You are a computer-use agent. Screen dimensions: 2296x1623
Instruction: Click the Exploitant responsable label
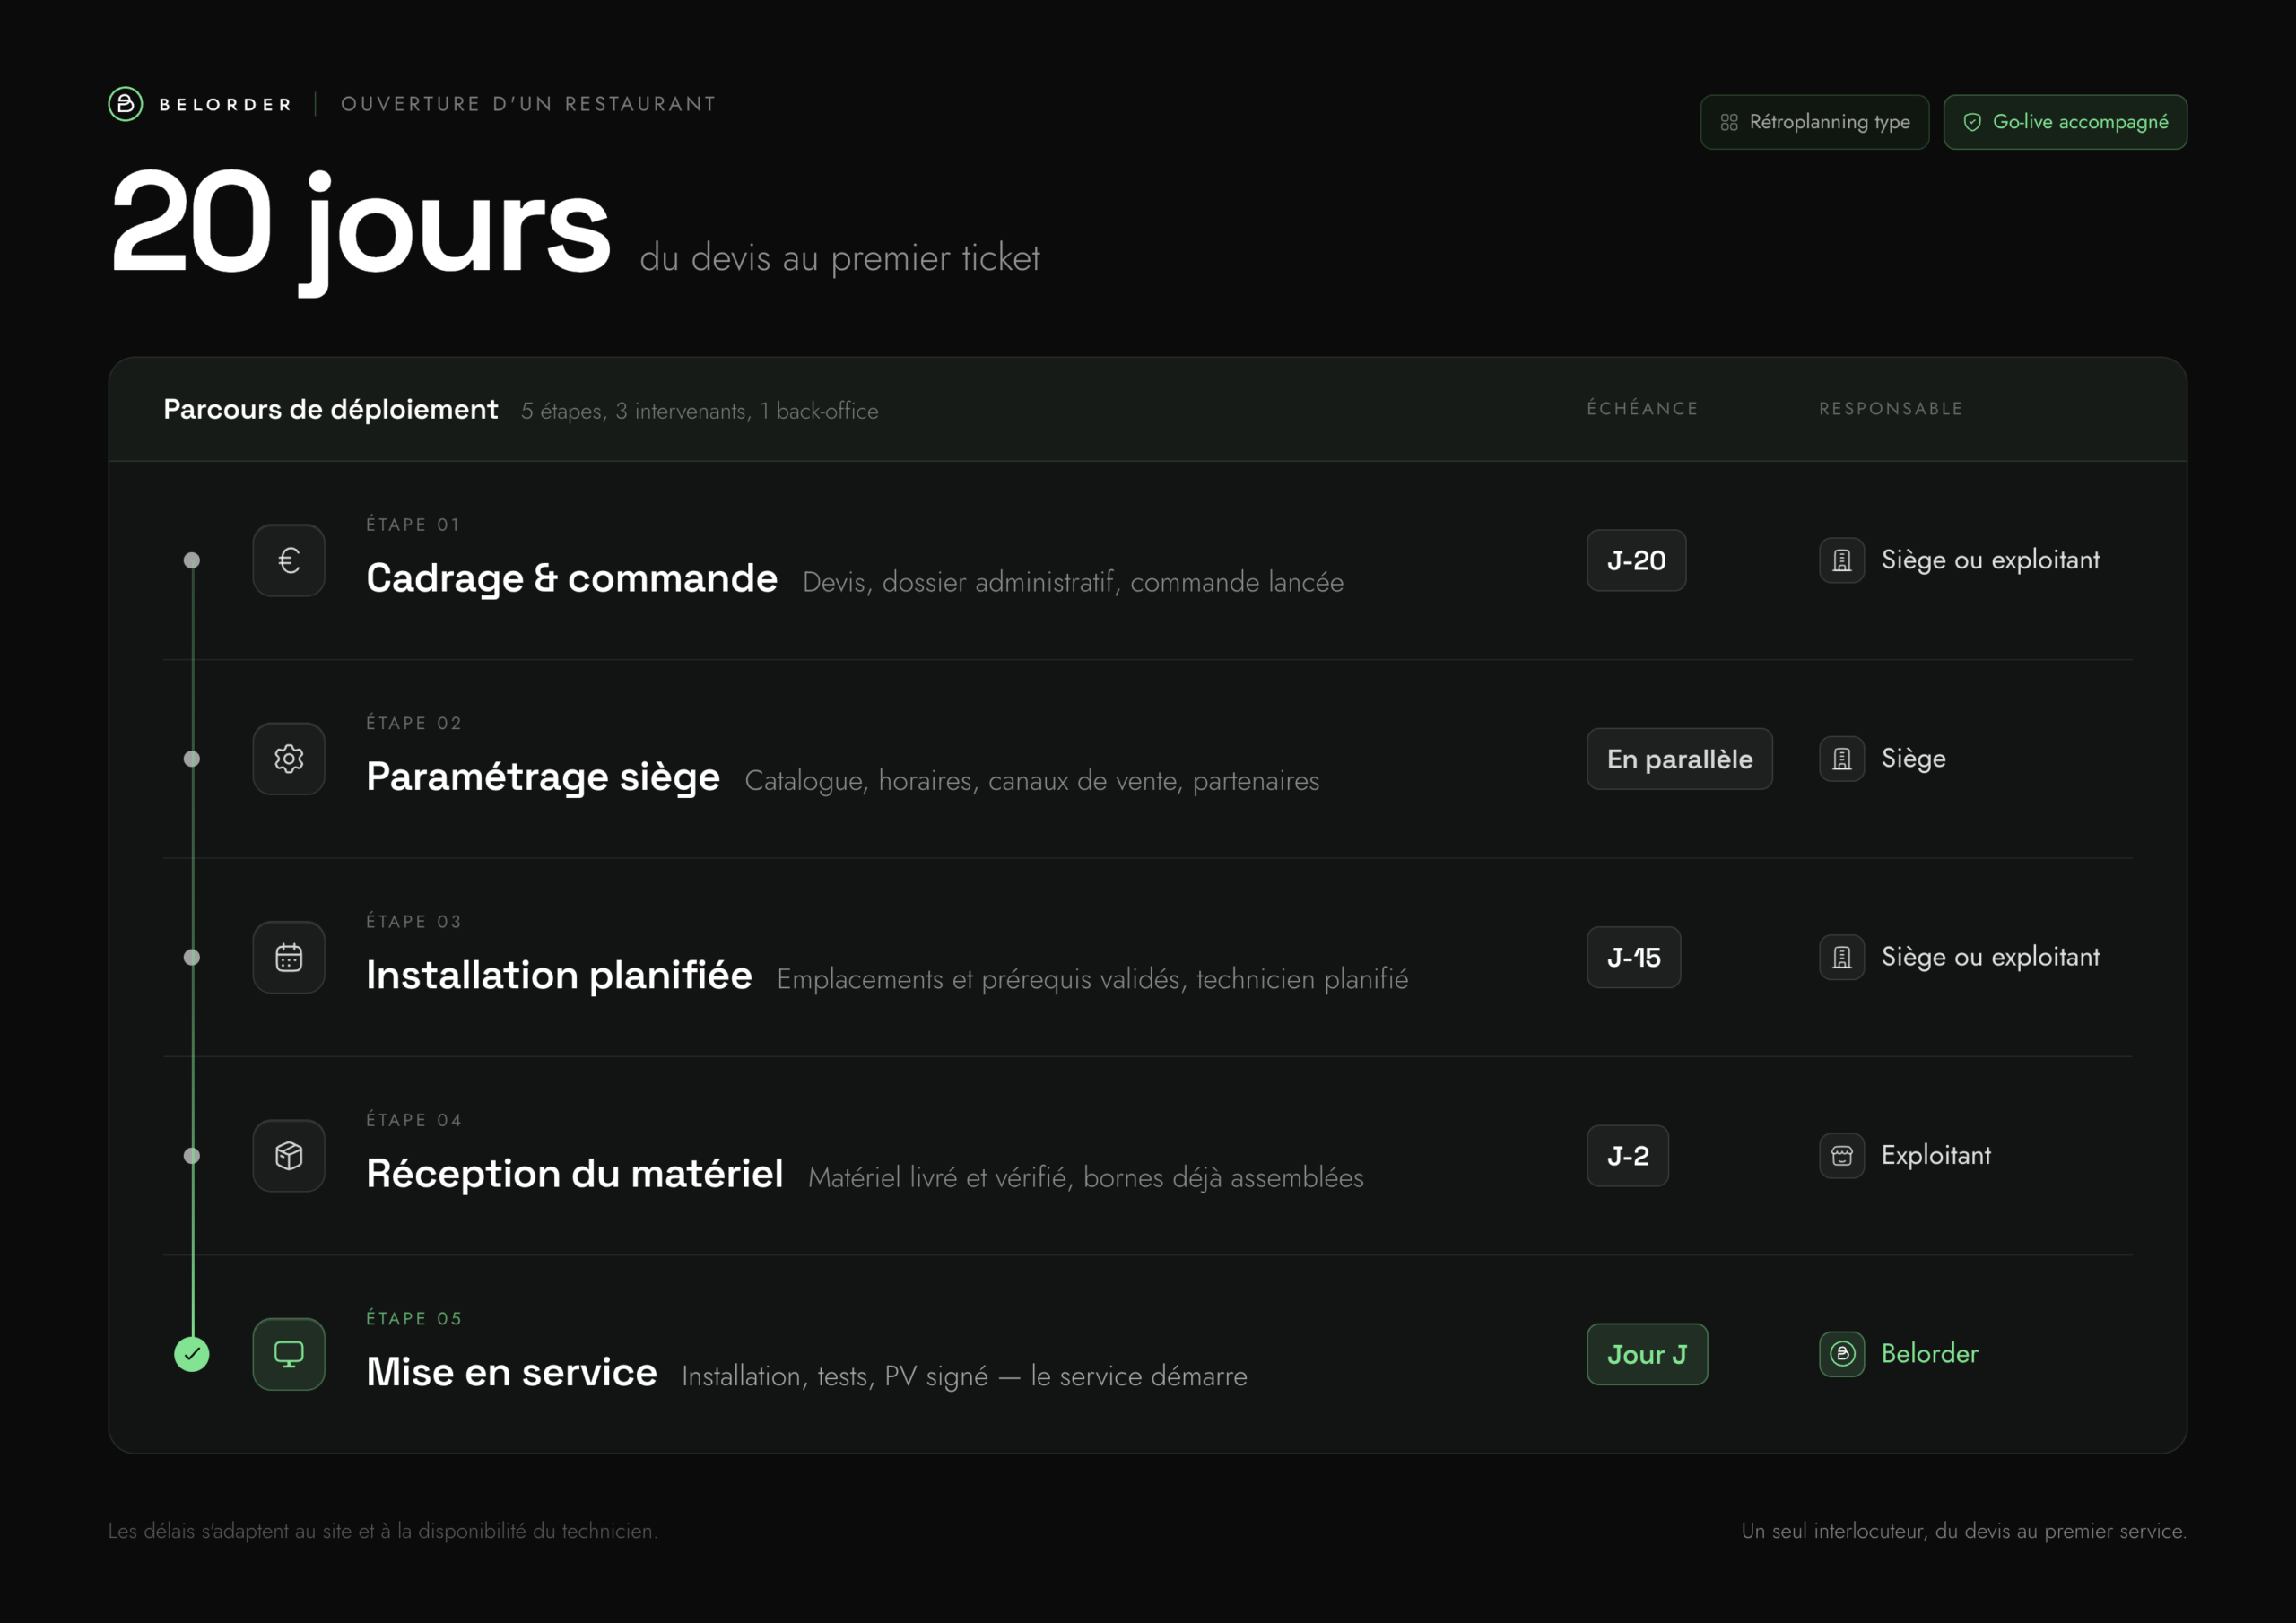point(1936,1156)
